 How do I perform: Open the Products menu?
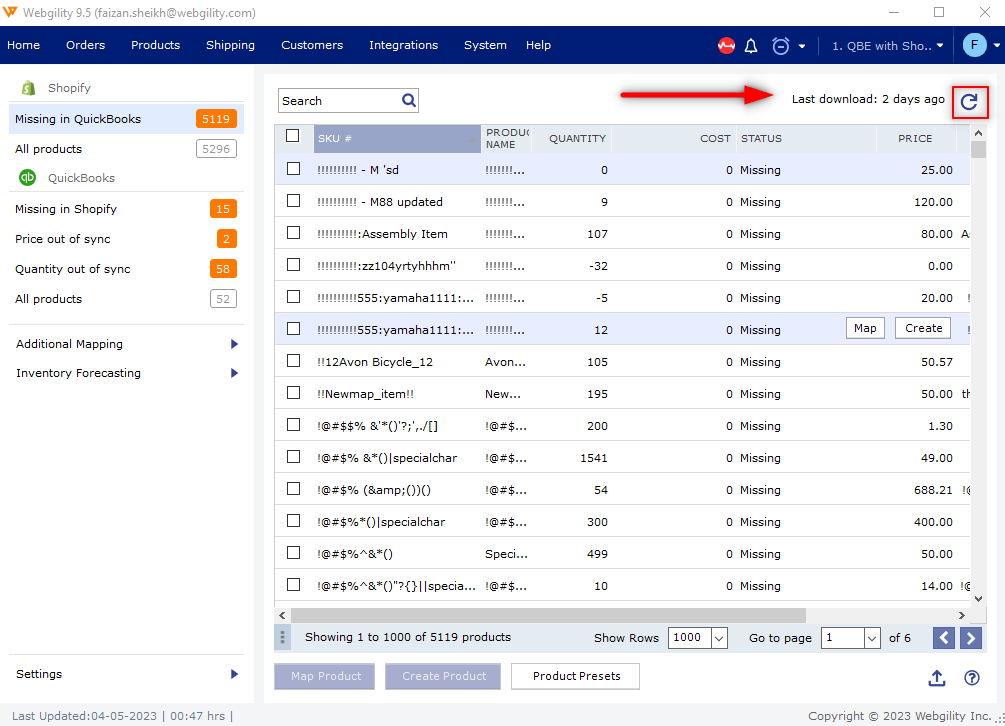[155, 45]
